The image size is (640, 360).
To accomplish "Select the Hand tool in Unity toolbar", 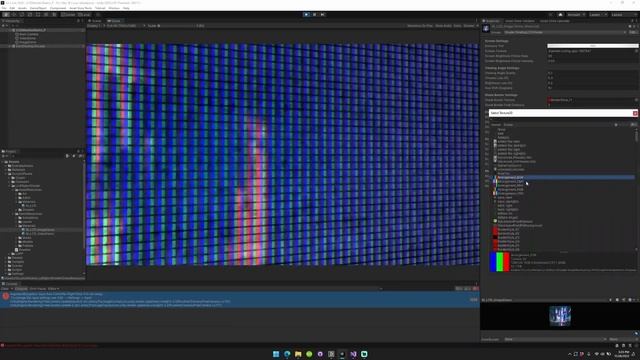I will coord(6,14).
